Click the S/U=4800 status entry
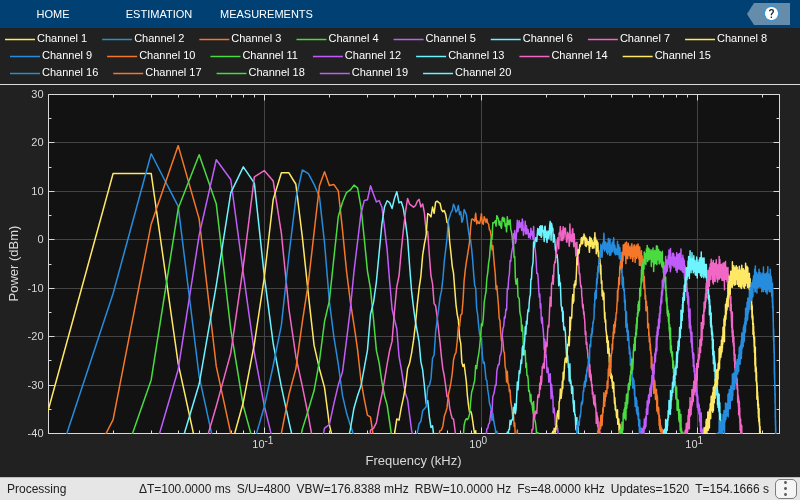 point(263,489)
